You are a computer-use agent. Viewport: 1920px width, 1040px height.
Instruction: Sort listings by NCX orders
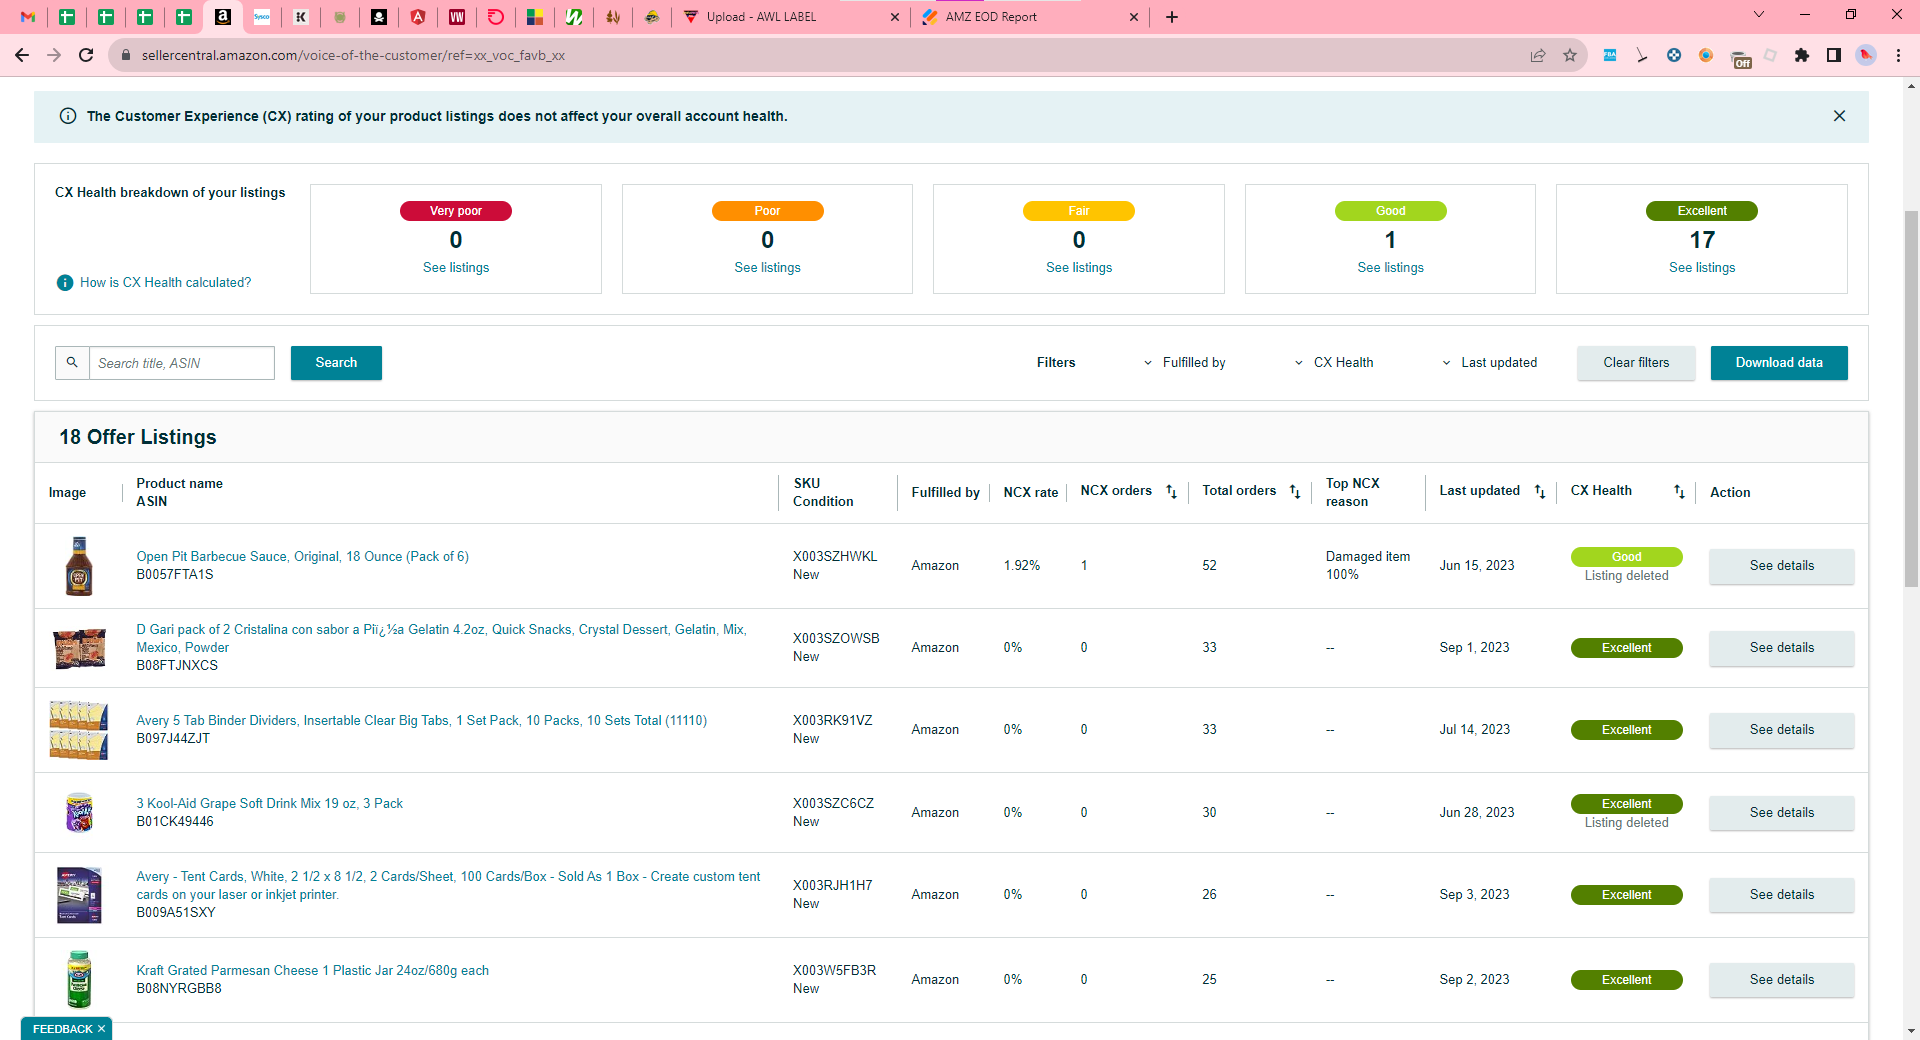pos(1171,491)
